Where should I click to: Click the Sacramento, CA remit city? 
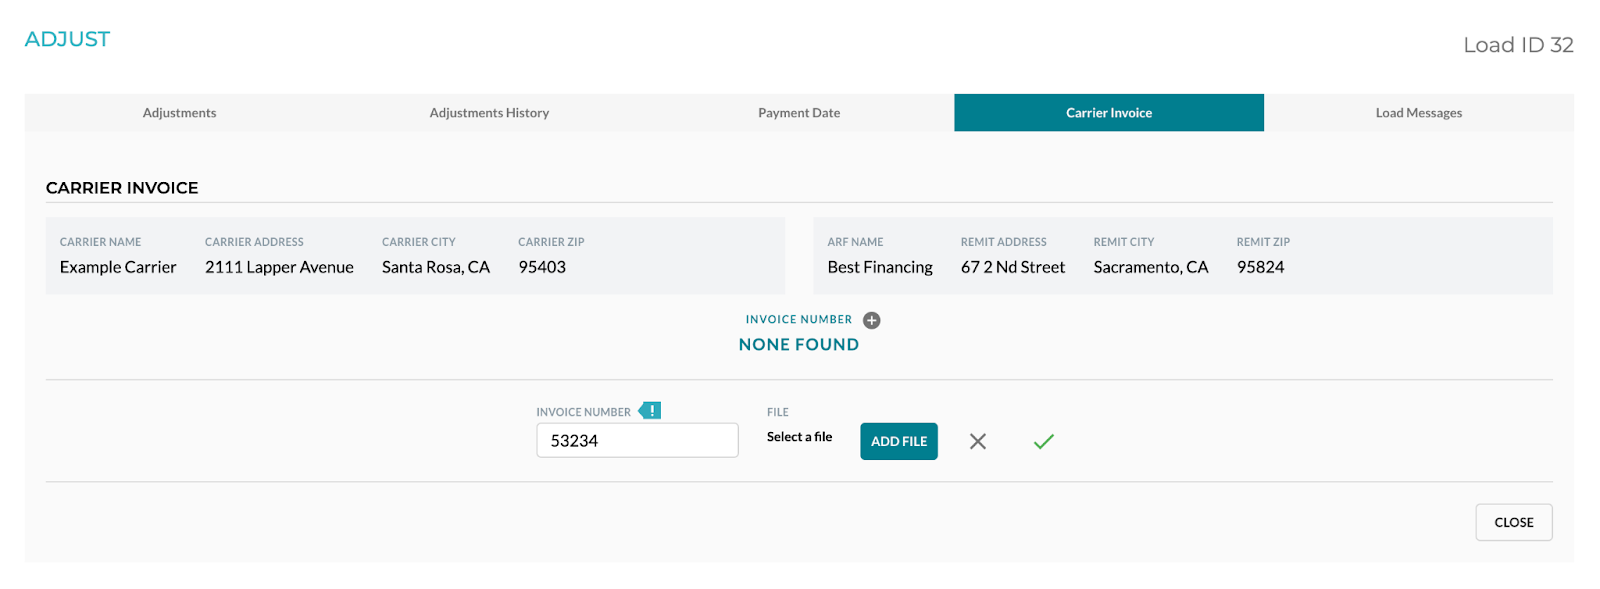(x=1151, y=267)
